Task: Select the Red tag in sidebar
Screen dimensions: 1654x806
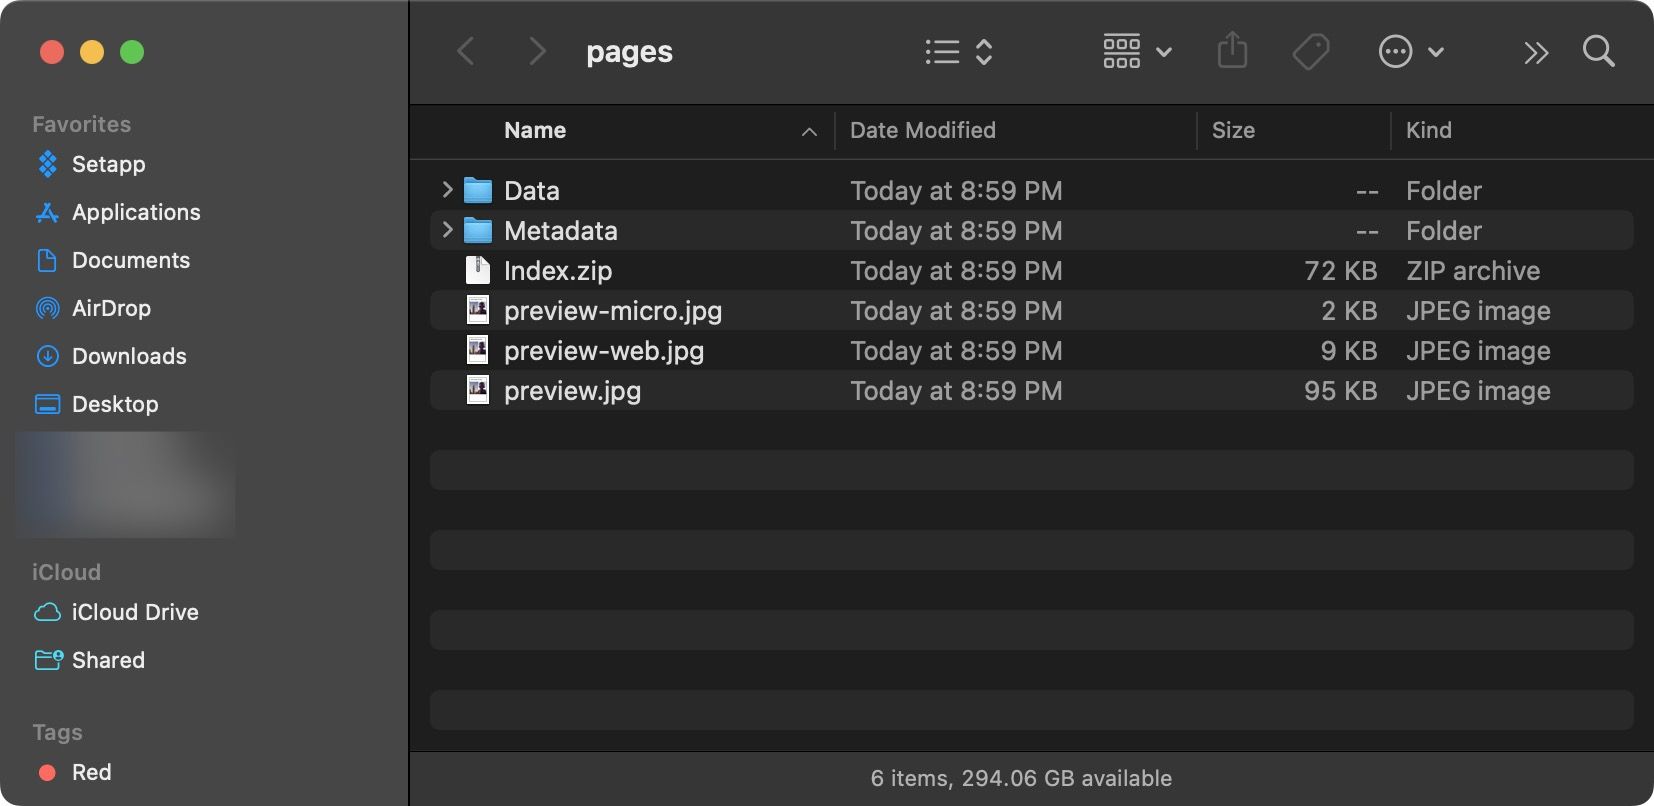Action: click(x=91, y=772)
